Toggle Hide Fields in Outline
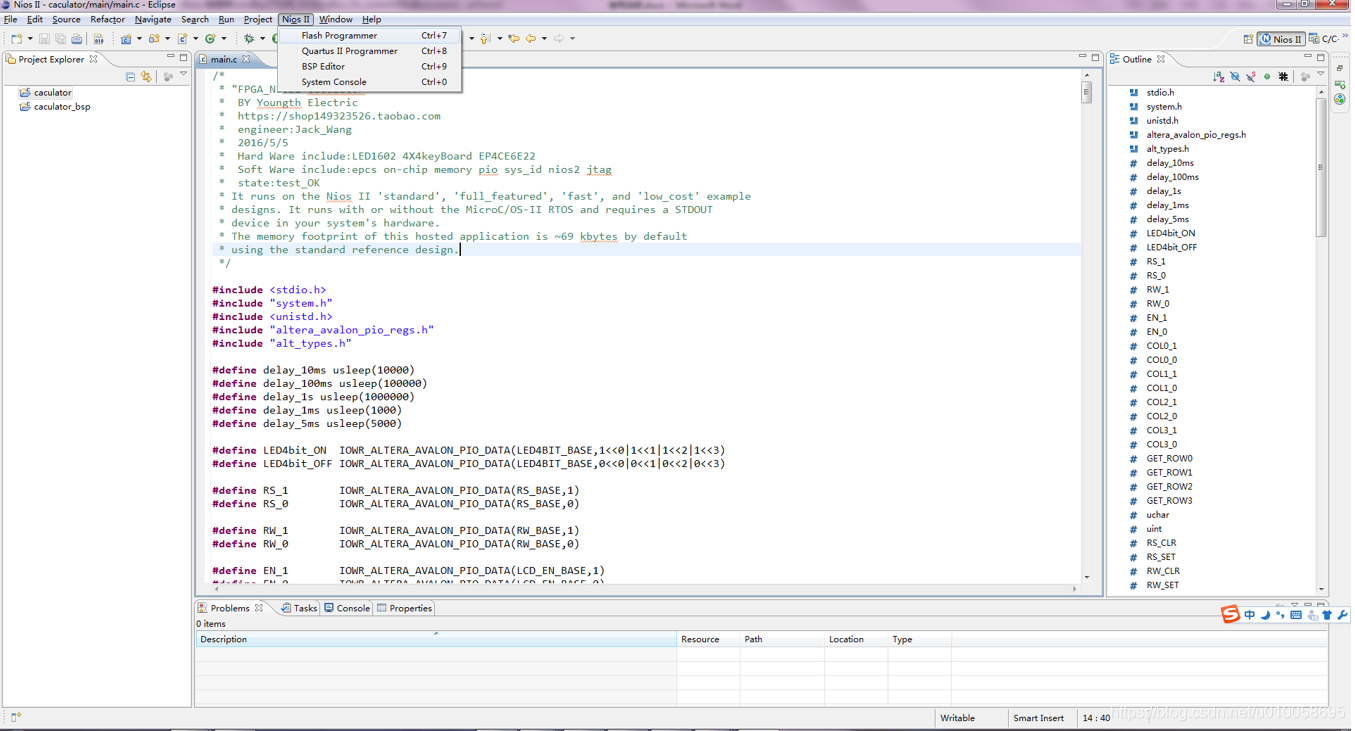 point(1235,76)
